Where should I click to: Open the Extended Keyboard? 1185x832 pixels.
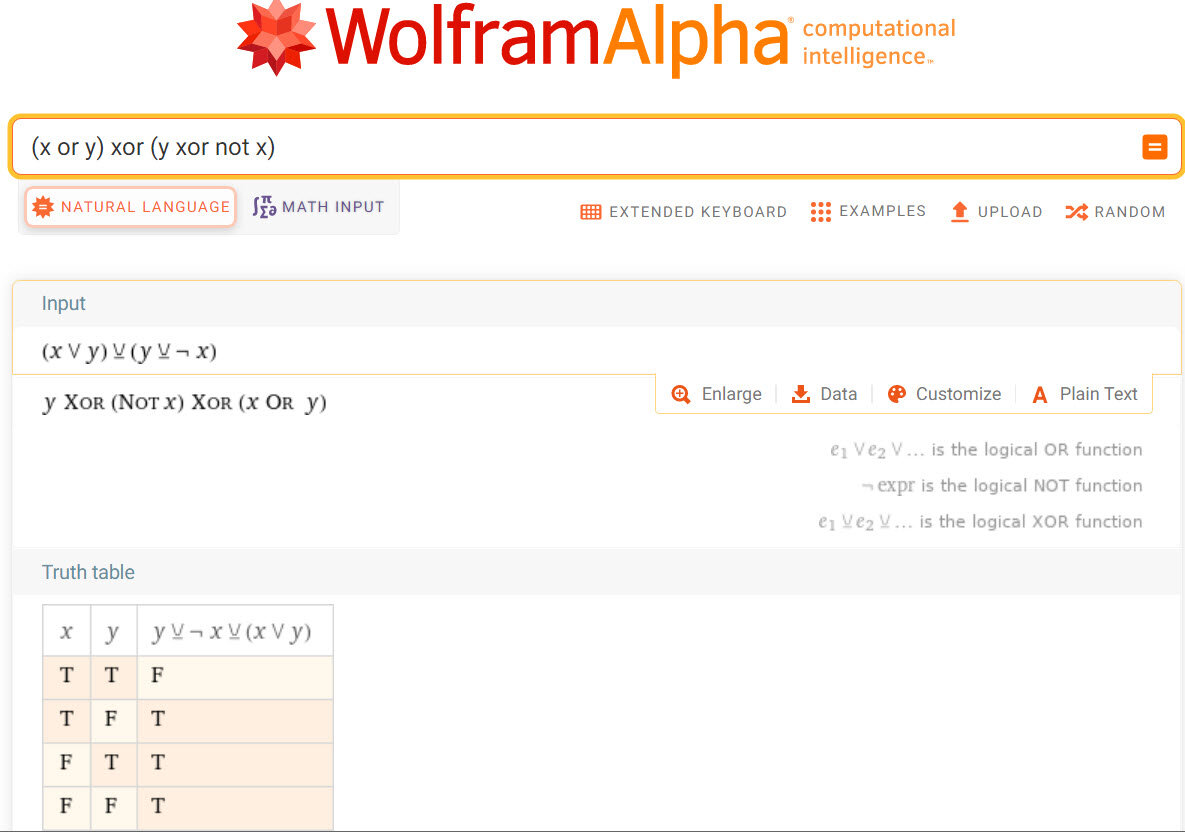click(x=683, y=212)
